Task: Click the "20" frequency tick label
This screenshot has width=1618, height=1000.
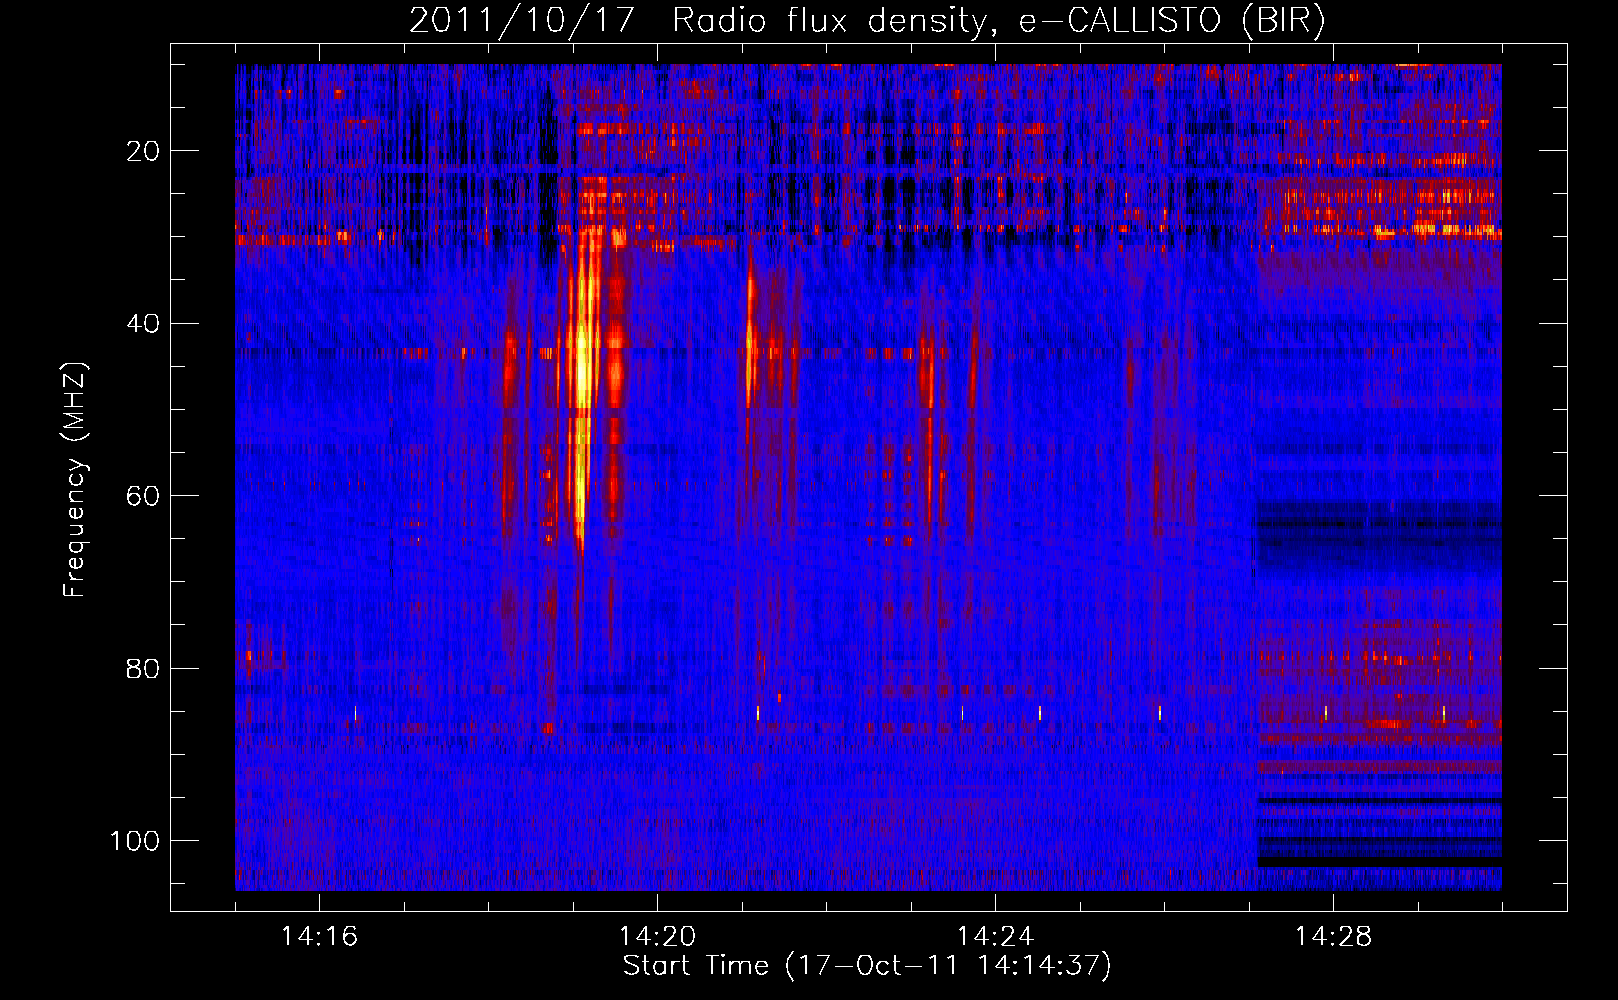Action: 144,151
